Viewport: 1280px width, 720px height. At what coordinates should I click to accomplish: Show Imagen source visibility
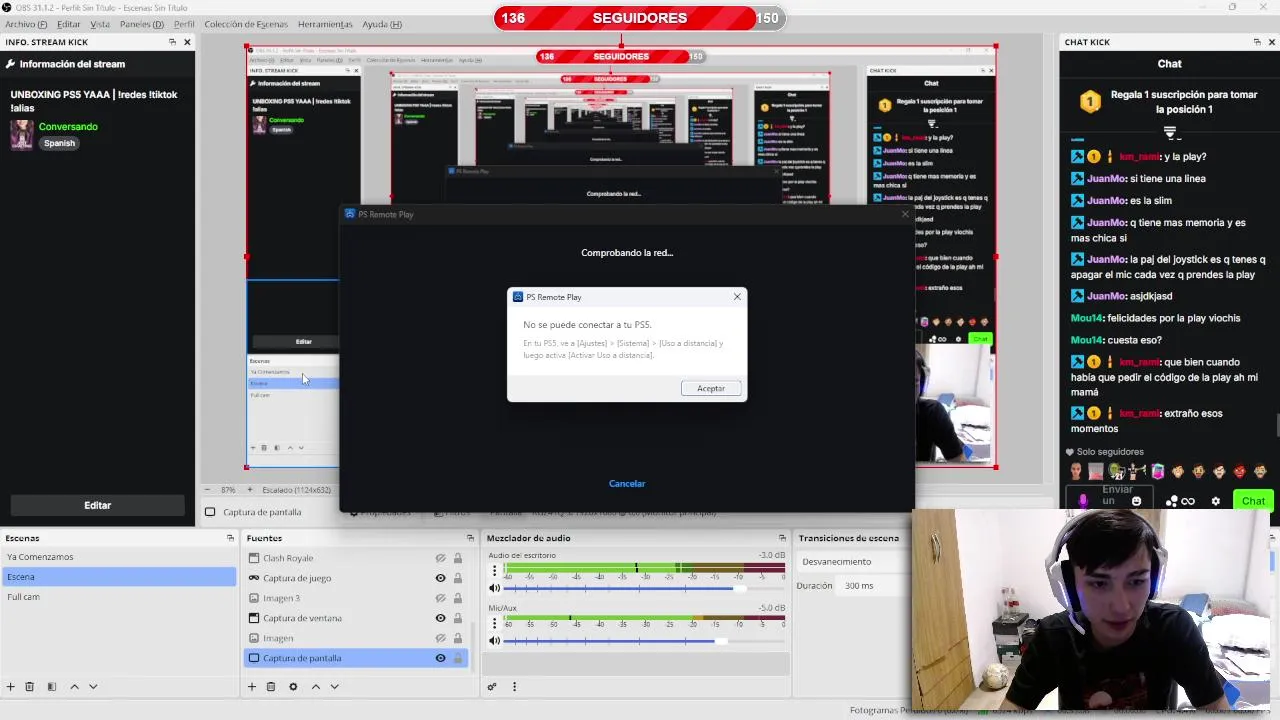(440, 638)
